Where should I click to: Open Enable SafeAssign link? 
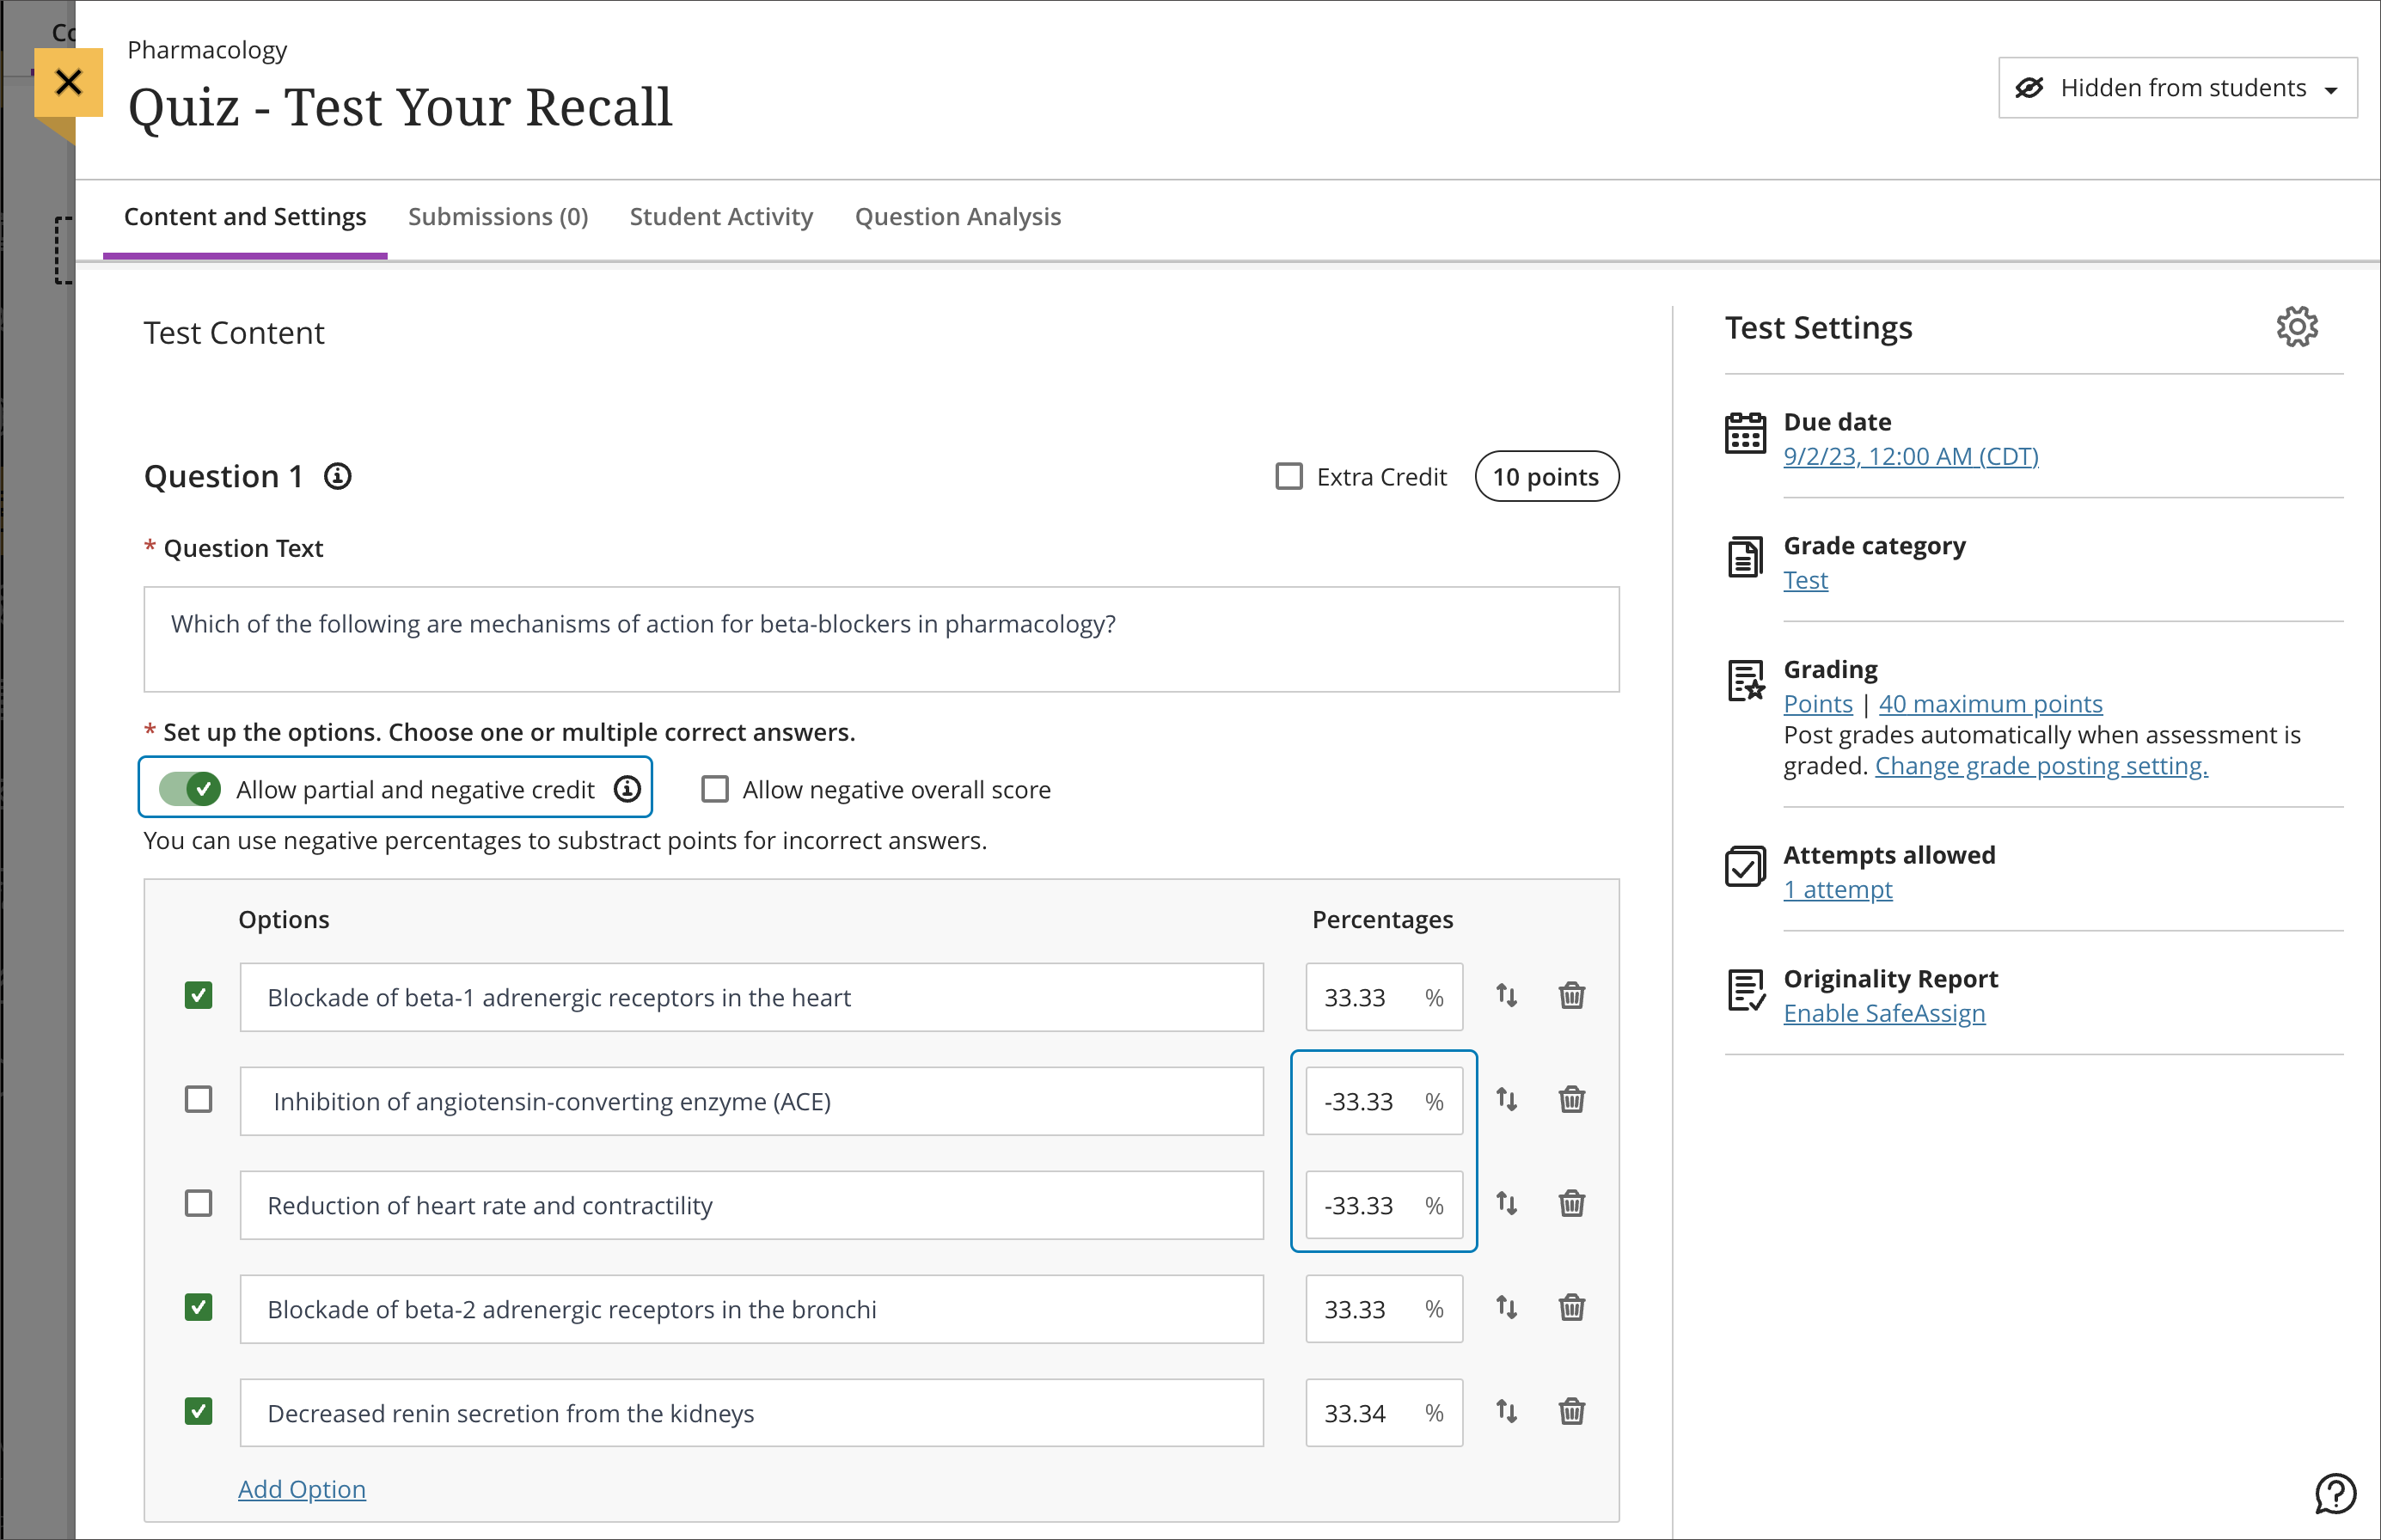click(1883, 1013)
